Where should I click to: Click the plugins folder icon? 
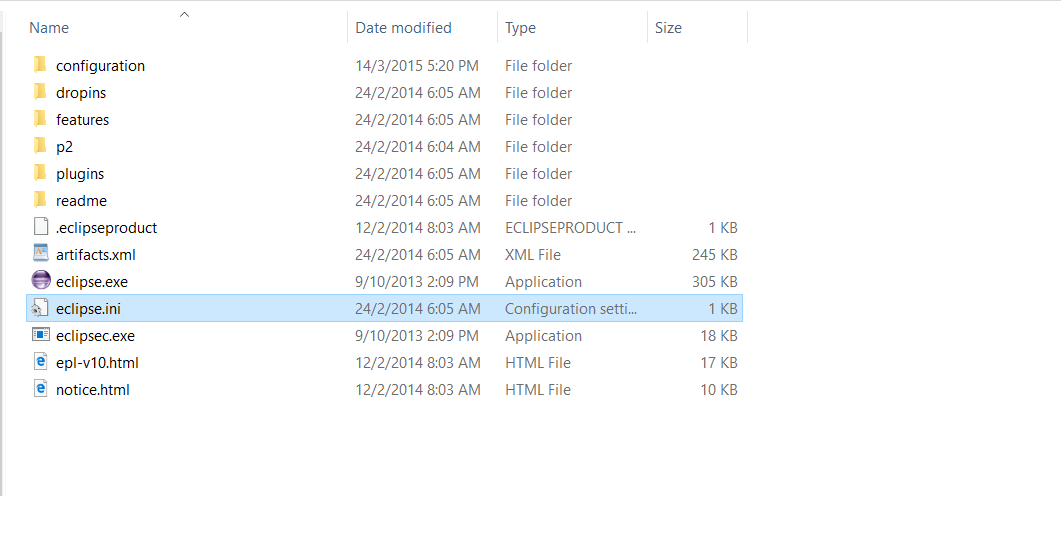pos(41,173)
